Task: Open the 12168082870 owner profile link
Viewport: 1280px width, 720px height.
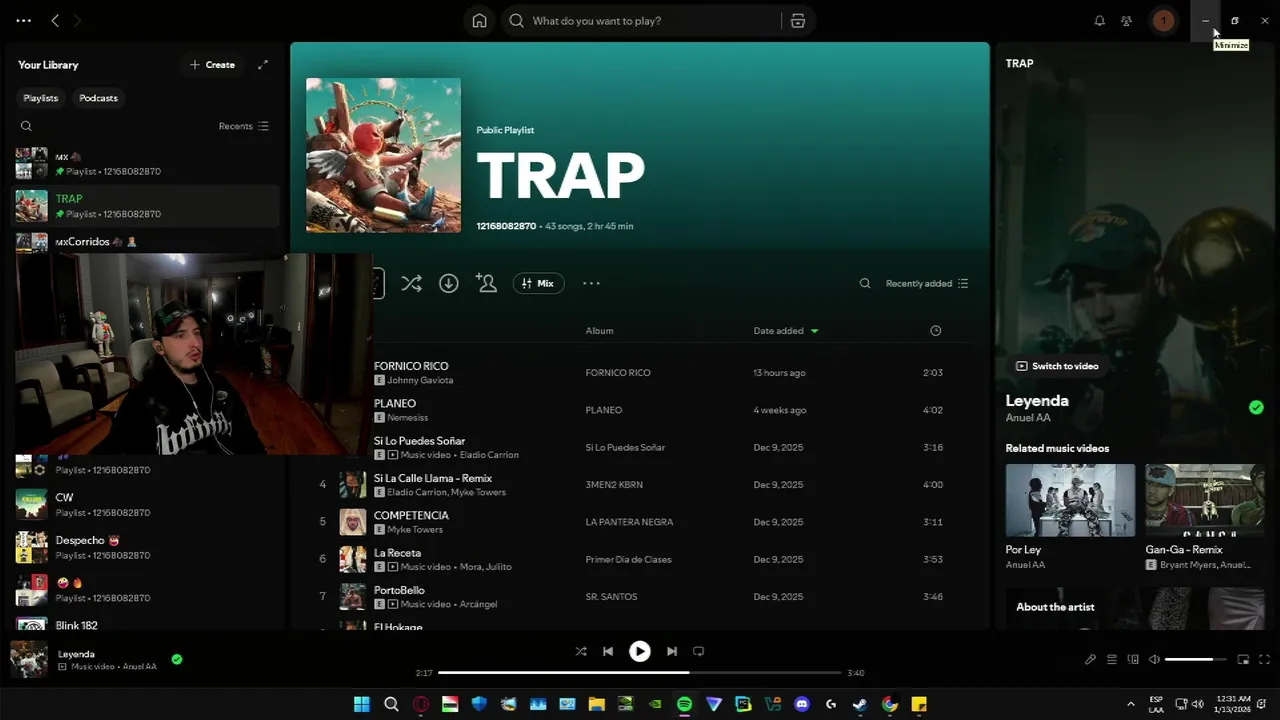Action: click(506, 226)
